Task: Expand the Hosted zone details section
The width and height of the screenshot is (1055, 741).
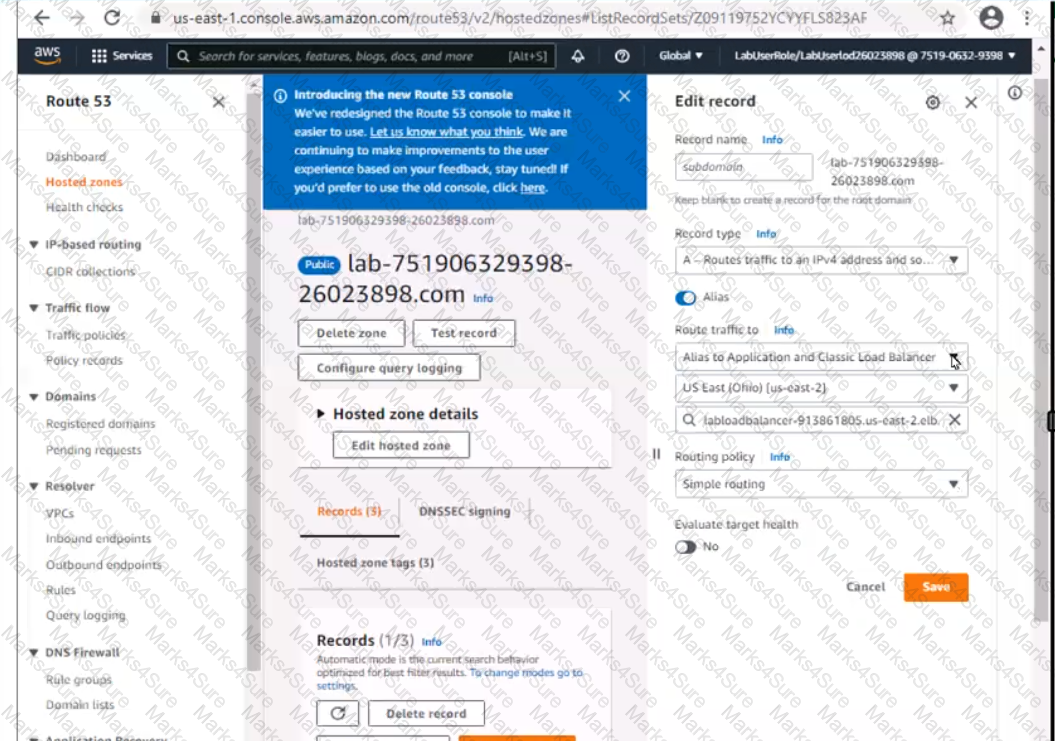Action: pyautogui.click(x=321, y=414)
